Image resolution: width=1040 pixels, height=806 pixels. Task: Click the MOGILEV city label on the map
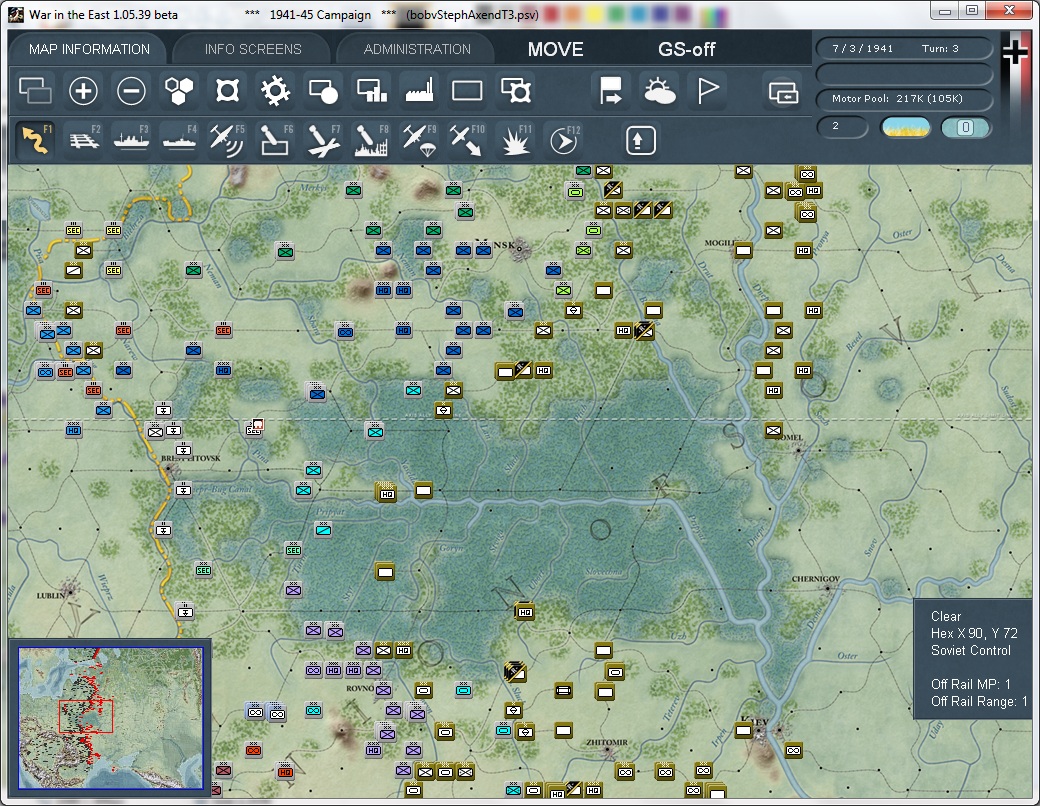[x=721, y=243]
